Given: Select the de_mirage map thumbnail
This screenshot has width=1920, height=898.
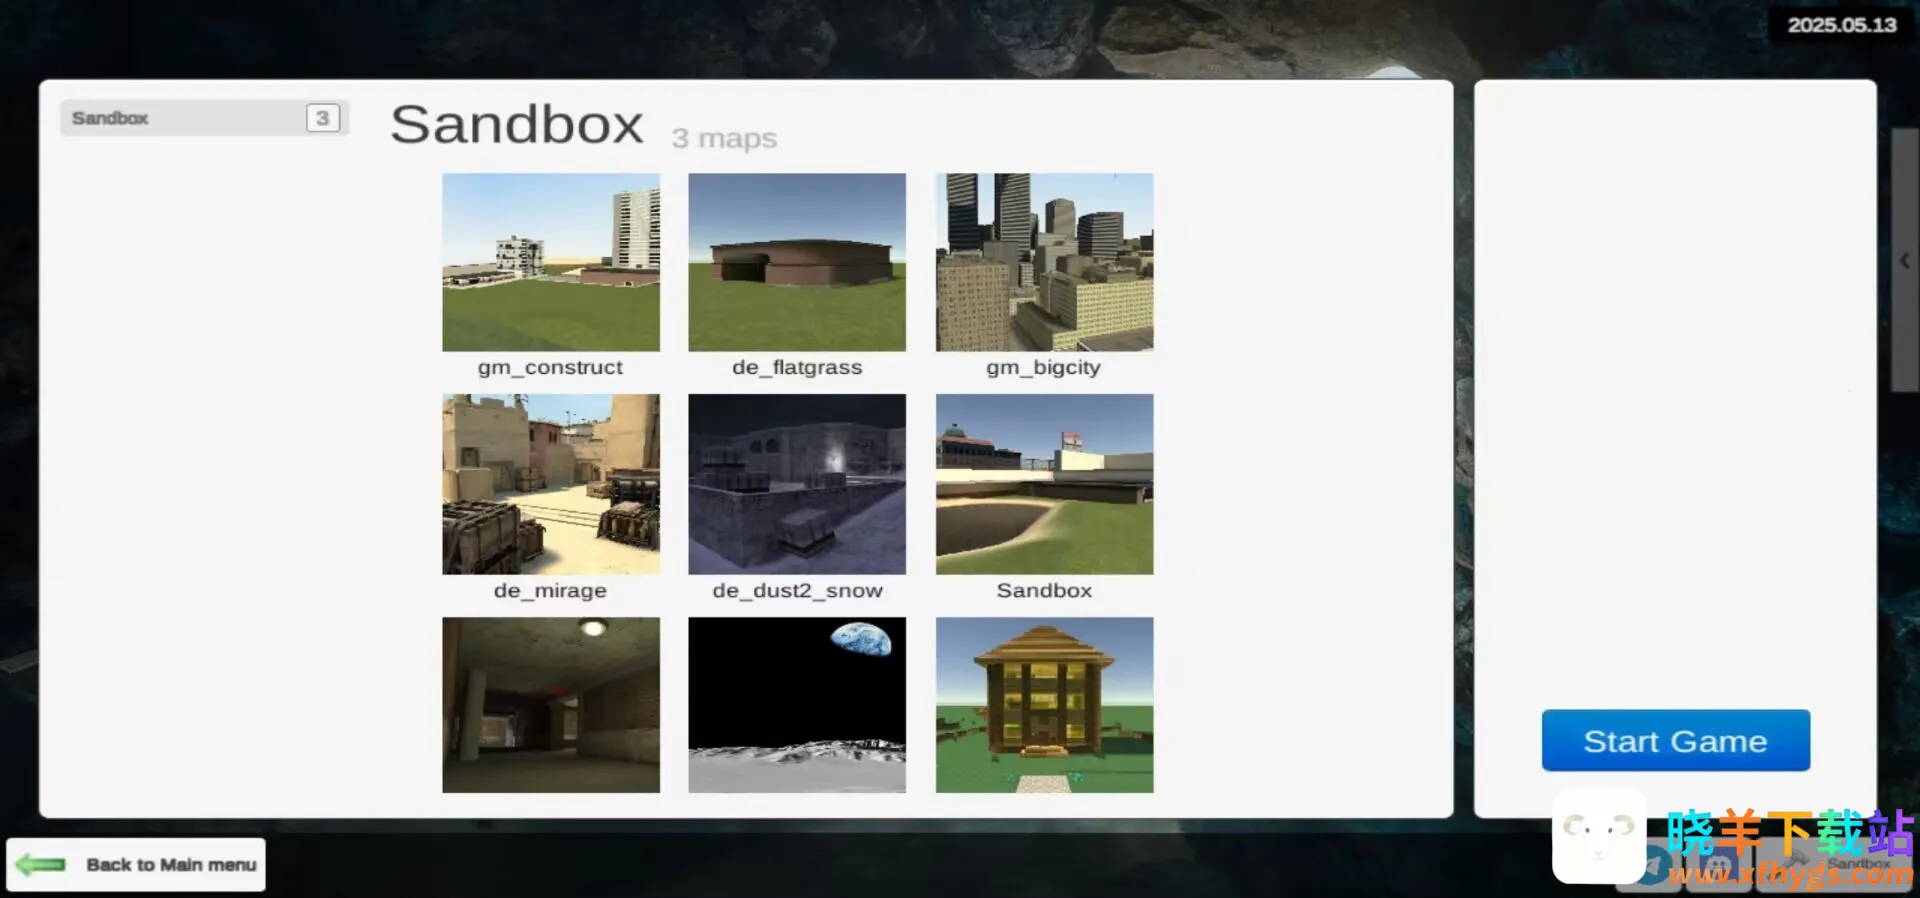Looking at the screenshot, I should coord(551,484).
